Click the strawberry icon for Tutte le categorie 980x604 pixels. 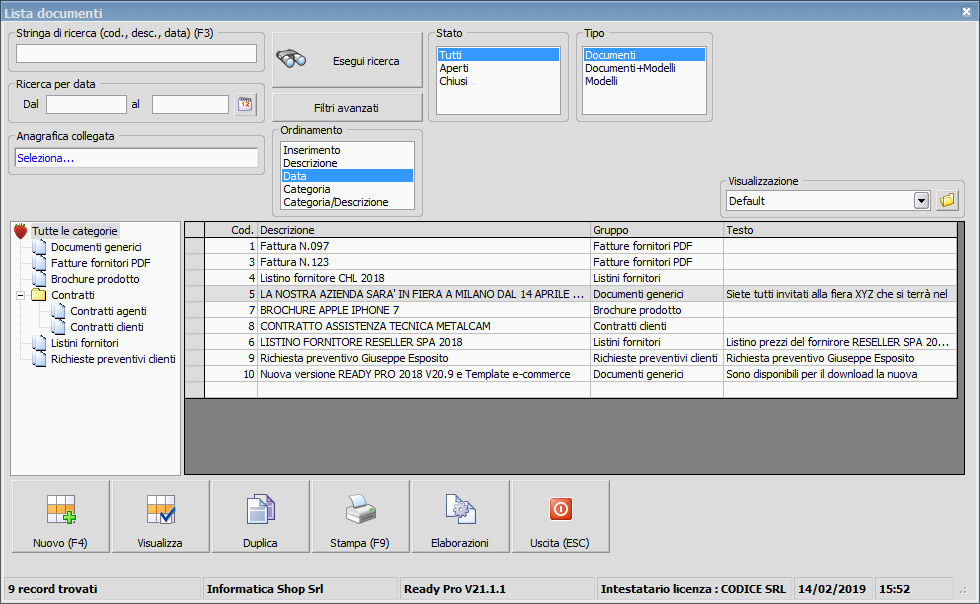click(21, 231)
